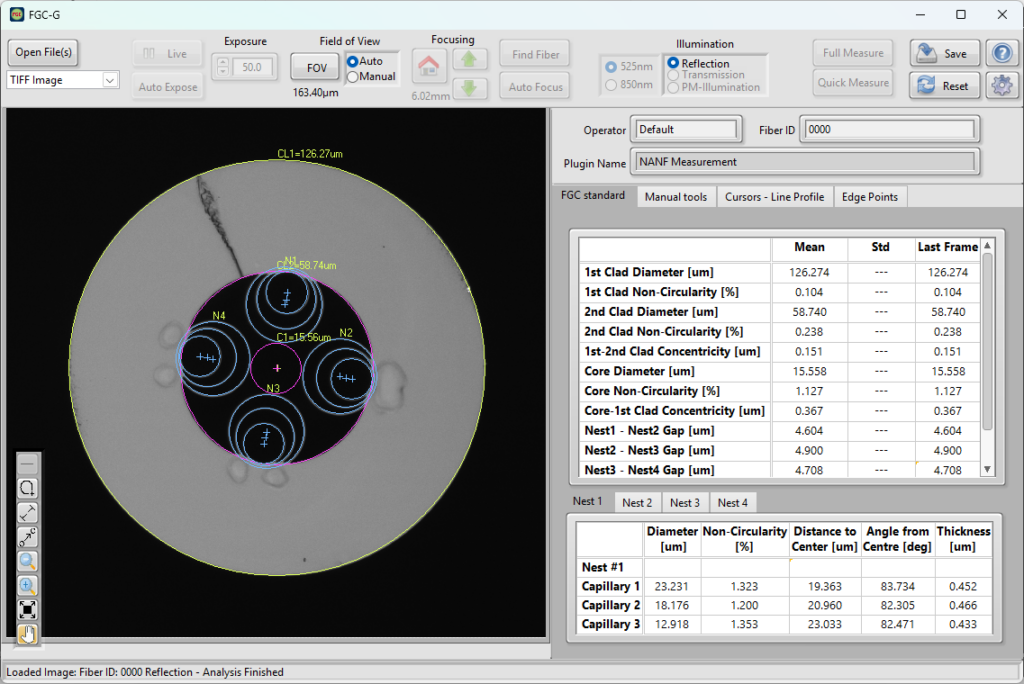
Task: Click the fit-to-screen expand icon
Action: click(x=27, y=610)
